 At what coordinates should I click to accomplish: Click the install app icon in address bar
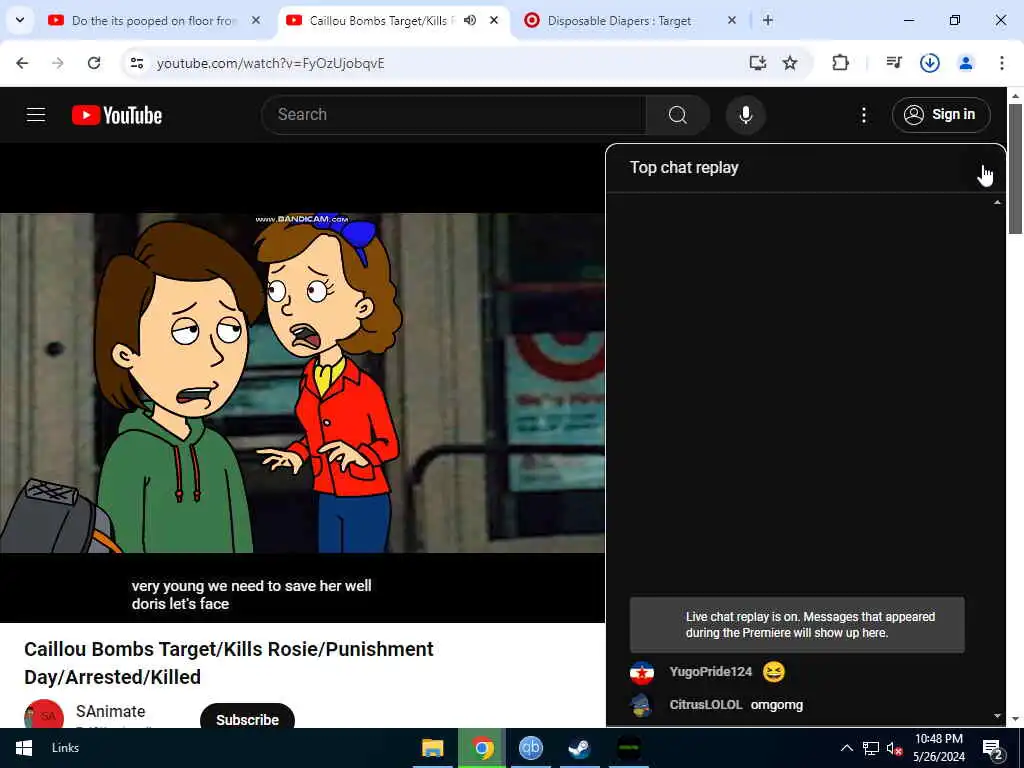tap(758, 63)
